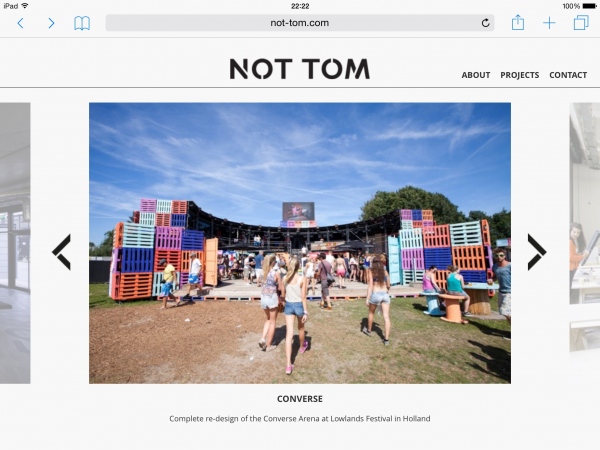Open the share sheet icon
The image size is (600, 450).
tap(518, 22)
